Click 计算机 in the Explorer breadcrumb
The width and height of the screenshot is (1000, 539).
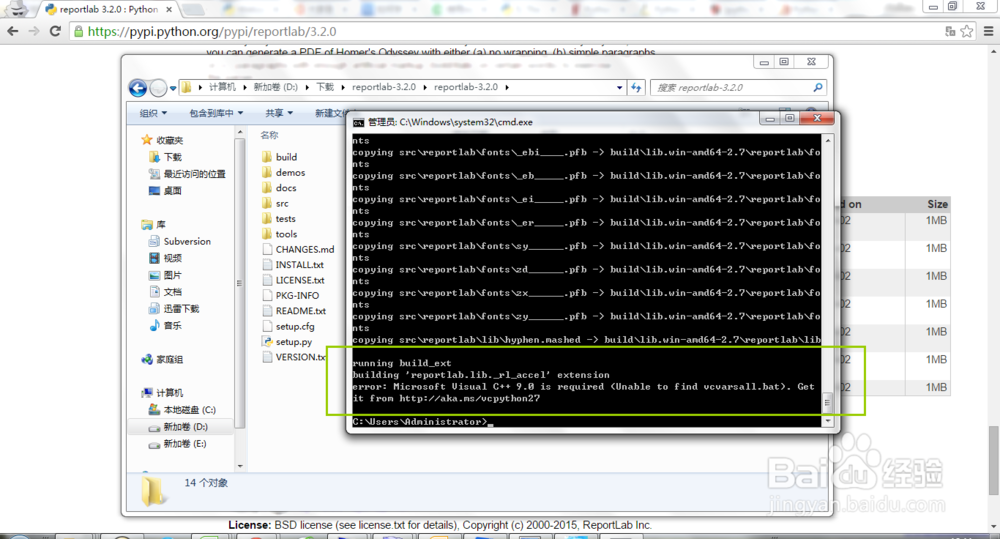223,87
